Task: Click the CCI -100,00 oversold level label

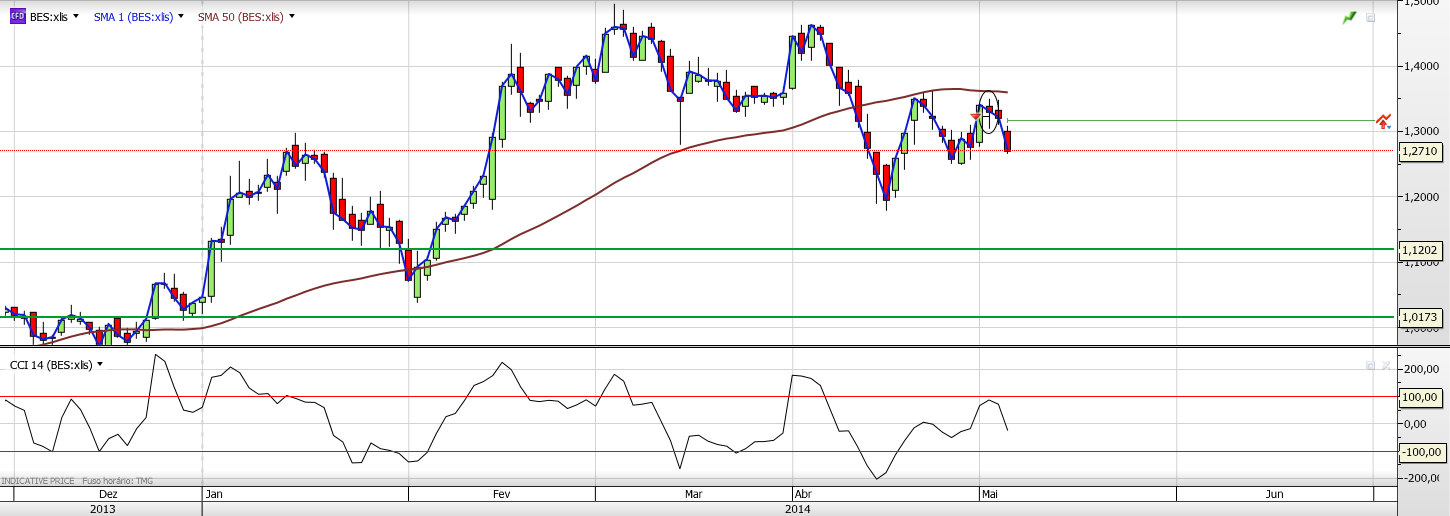Action: click(x=1421, y=452)
